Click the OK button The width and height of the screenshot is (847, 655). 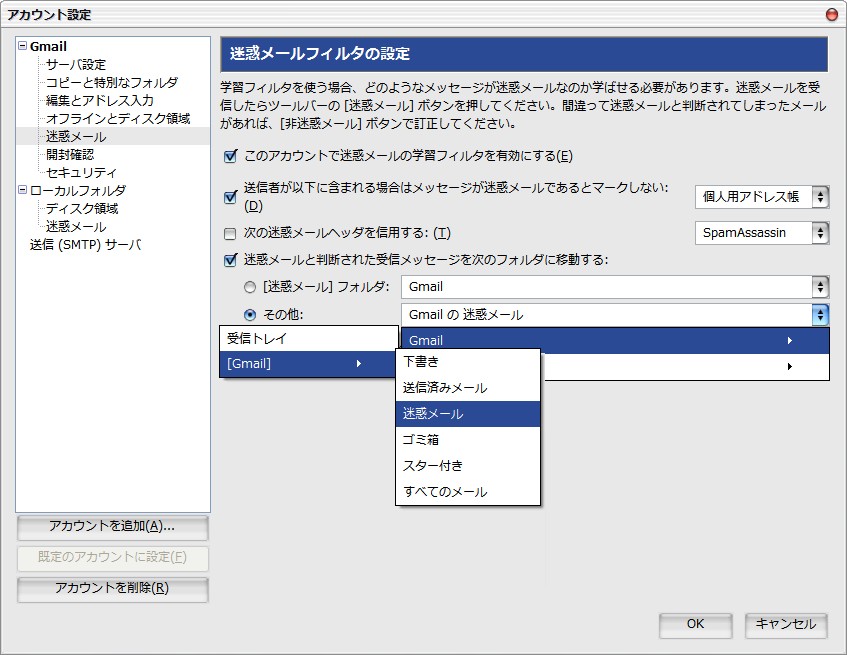pos(695,625)
